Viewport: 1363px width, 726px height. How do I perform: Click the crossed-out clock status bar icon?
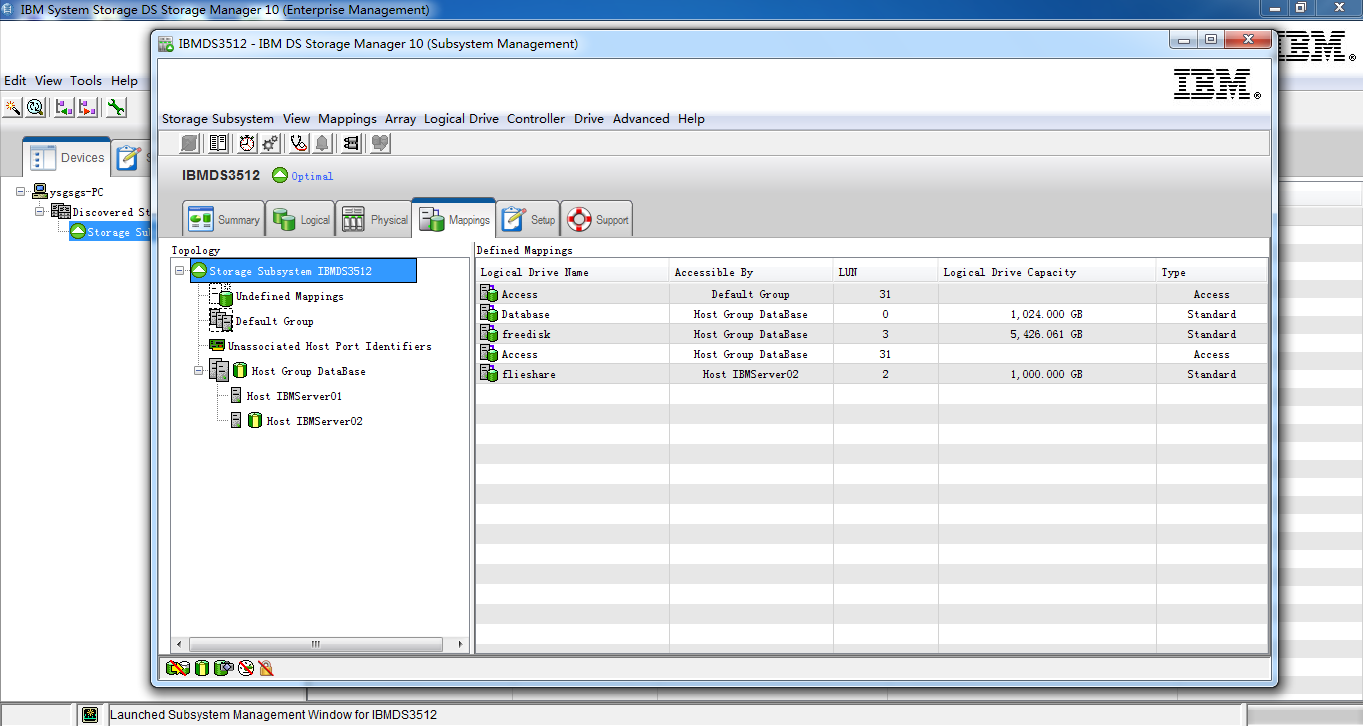tap(246, 668)
